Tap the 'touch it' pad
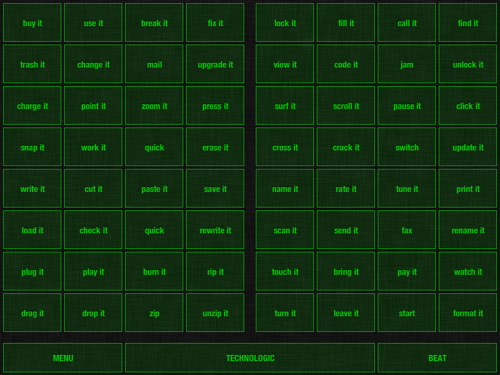 [x=285, y=272]
